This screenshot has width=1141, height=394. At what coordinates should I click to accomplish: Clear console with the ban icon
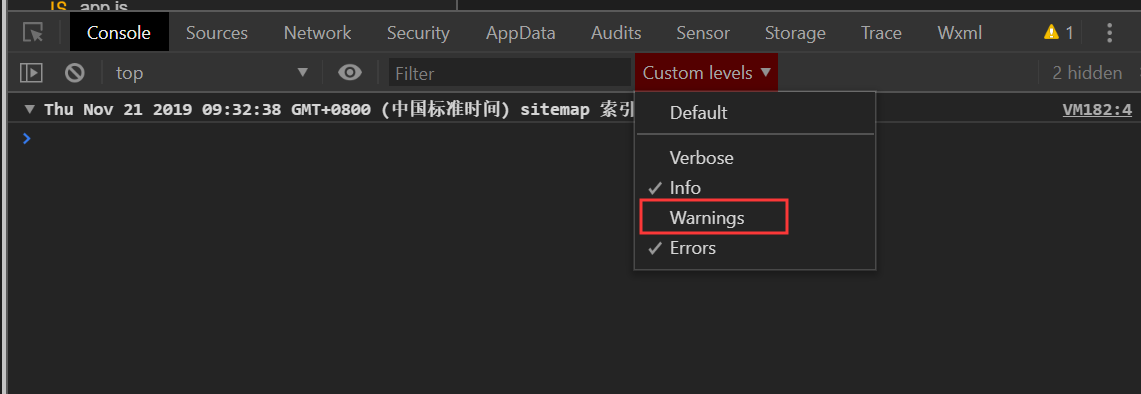click(74, 73)
